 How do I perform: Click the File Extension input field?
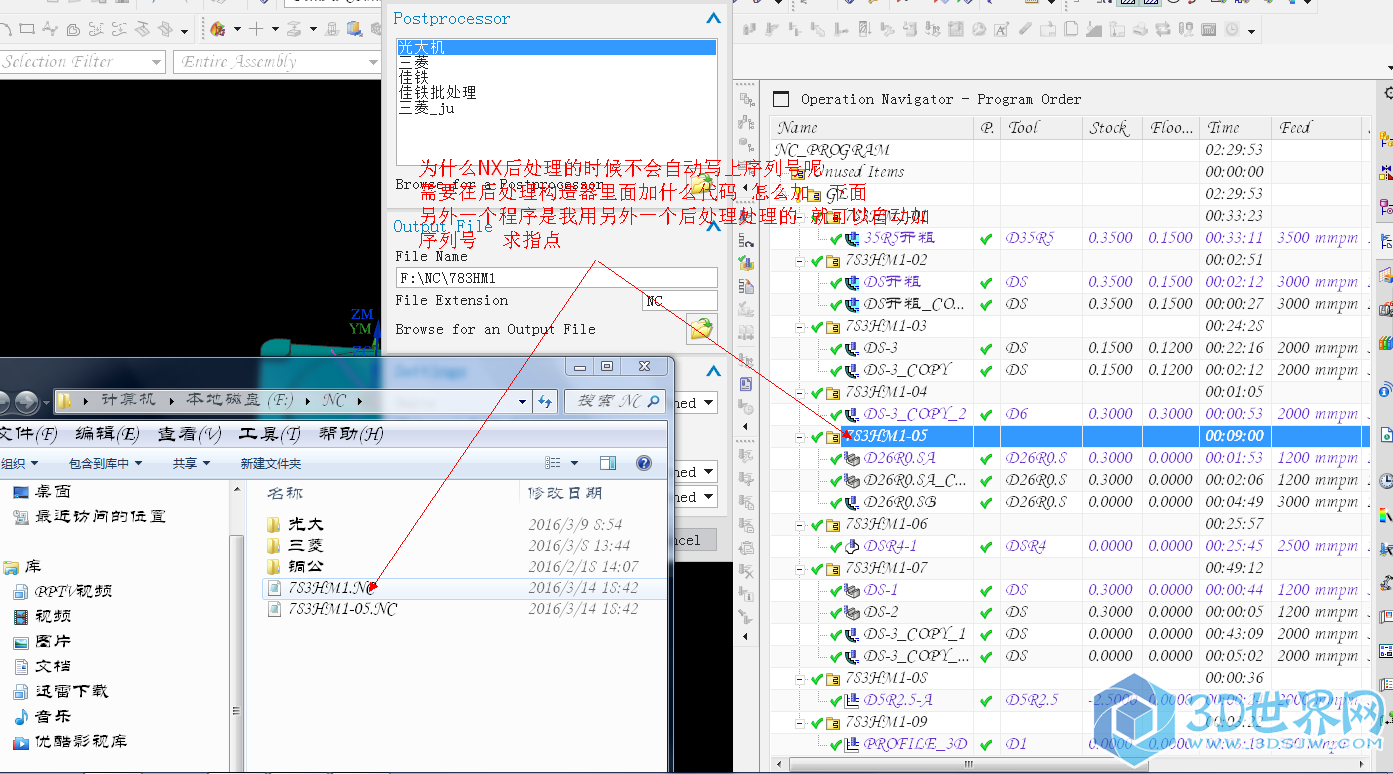680,301
